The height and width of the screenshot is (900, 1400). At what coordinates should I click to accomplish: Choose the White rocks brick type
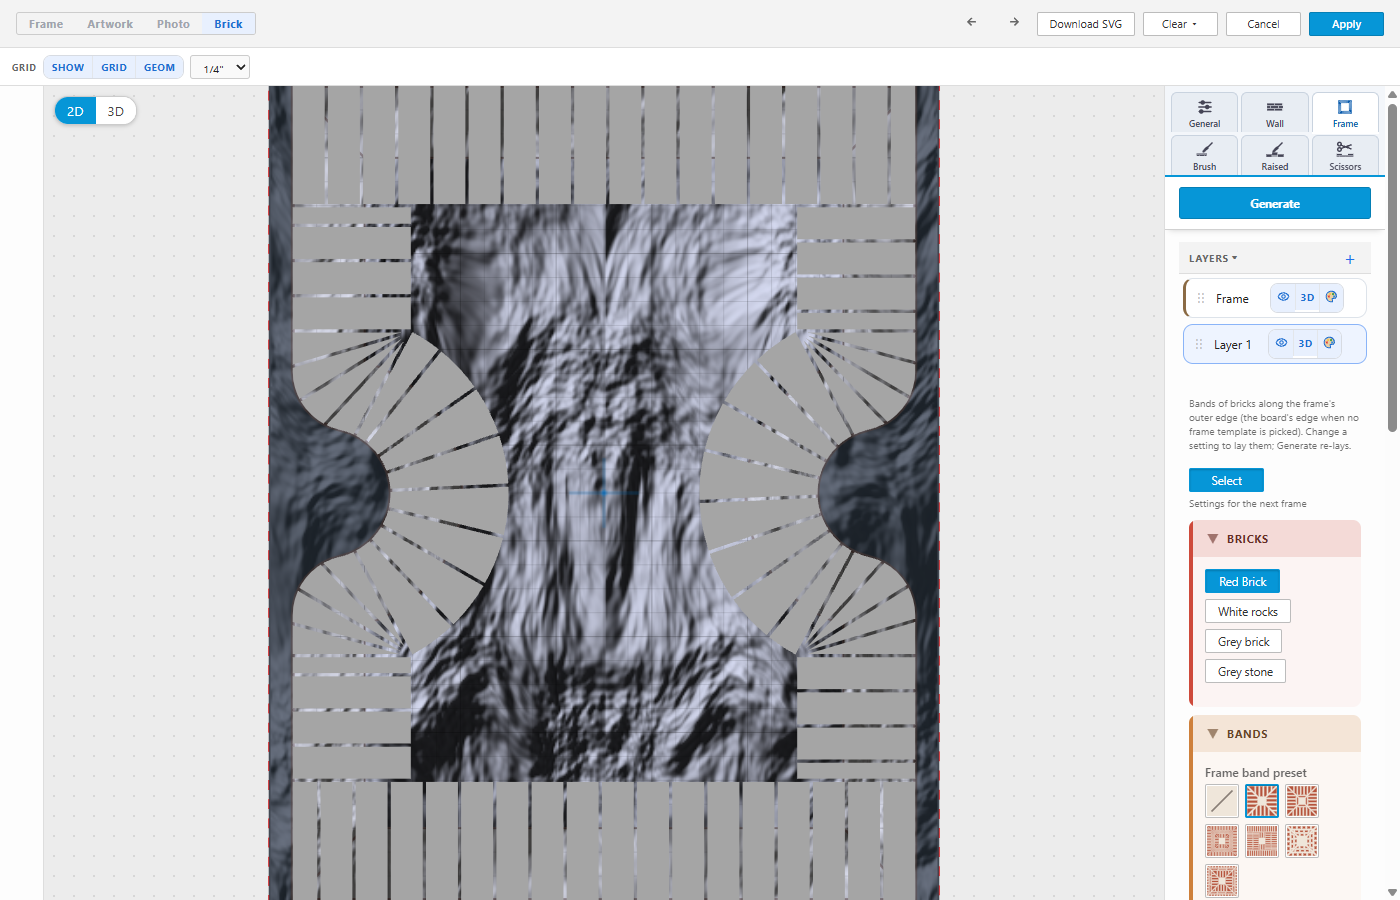pos(1248,611)
